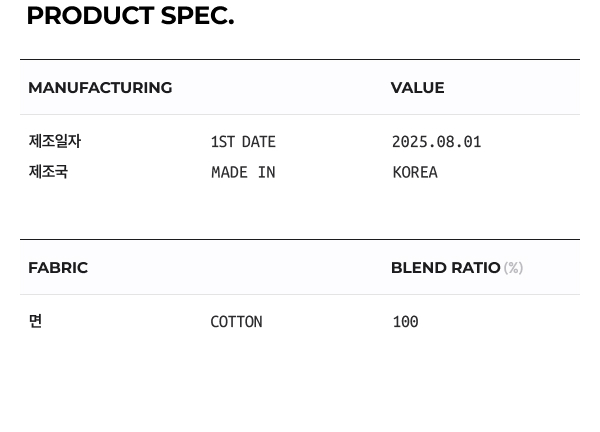The width and height of the screenshot is (600, 432).
Task: Click the dark line above FABRIC header
Action: 300,240
